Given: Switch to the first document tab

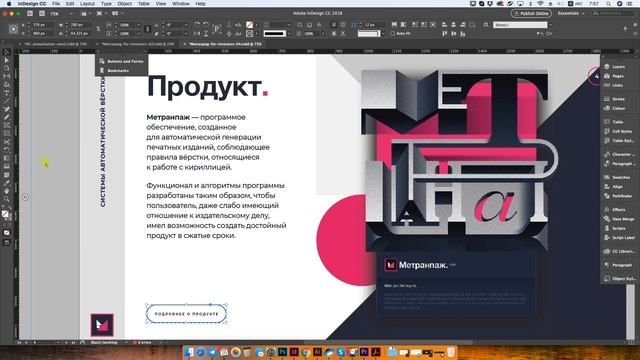Looking at the screenshot, I should (55, 44).
